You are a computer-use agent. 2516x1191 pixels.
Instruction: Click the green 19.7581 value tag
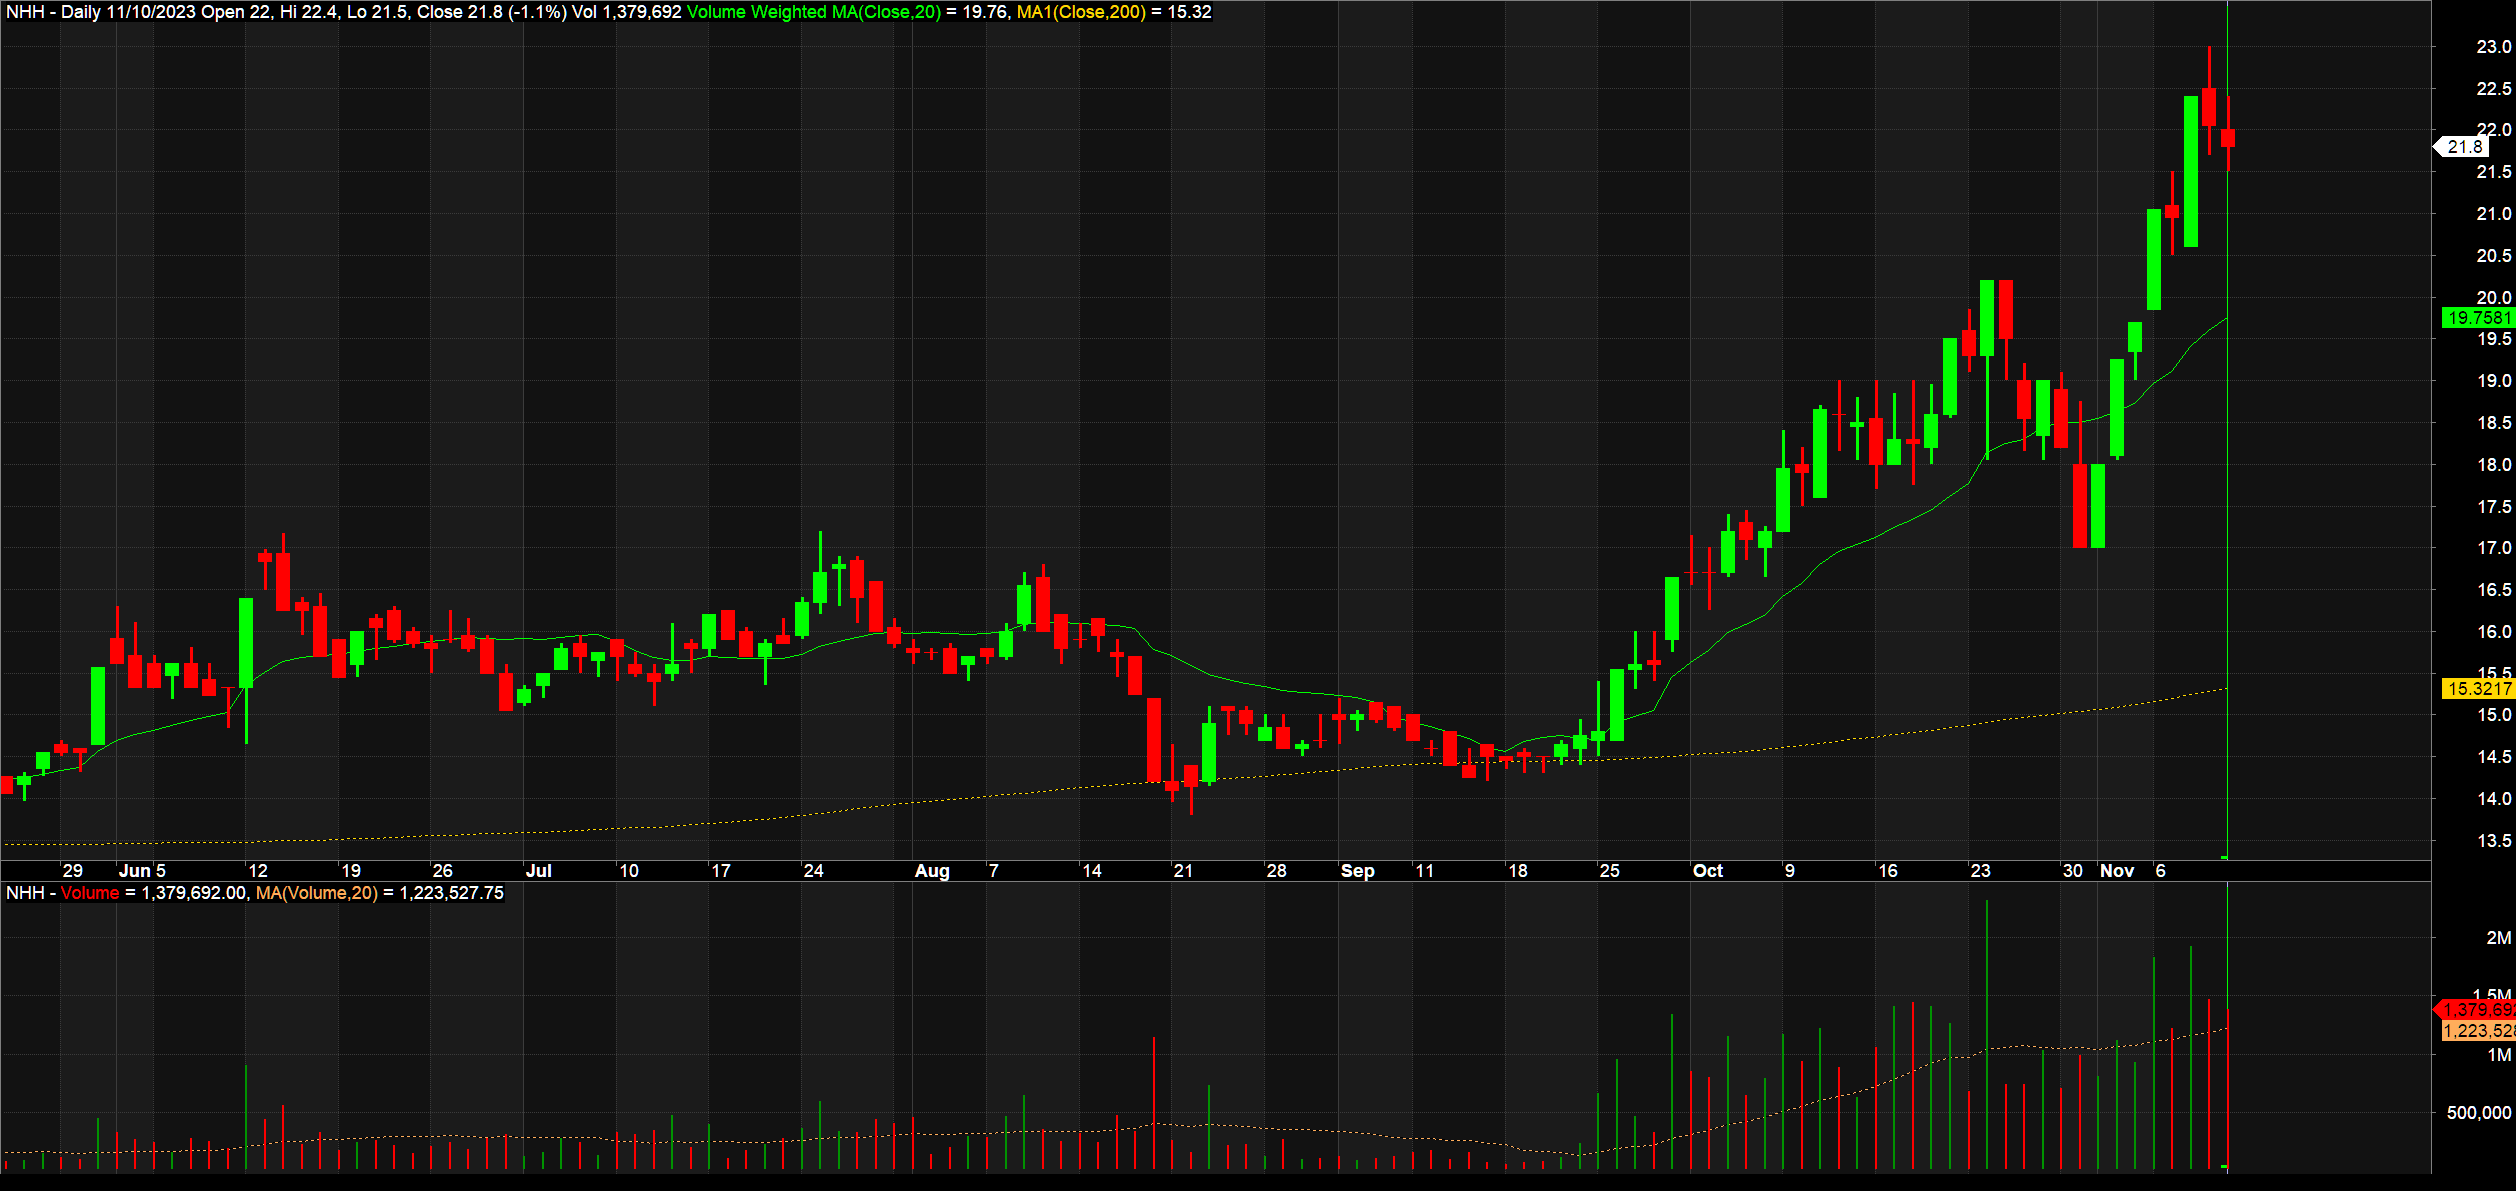[x=2478, y=318]
